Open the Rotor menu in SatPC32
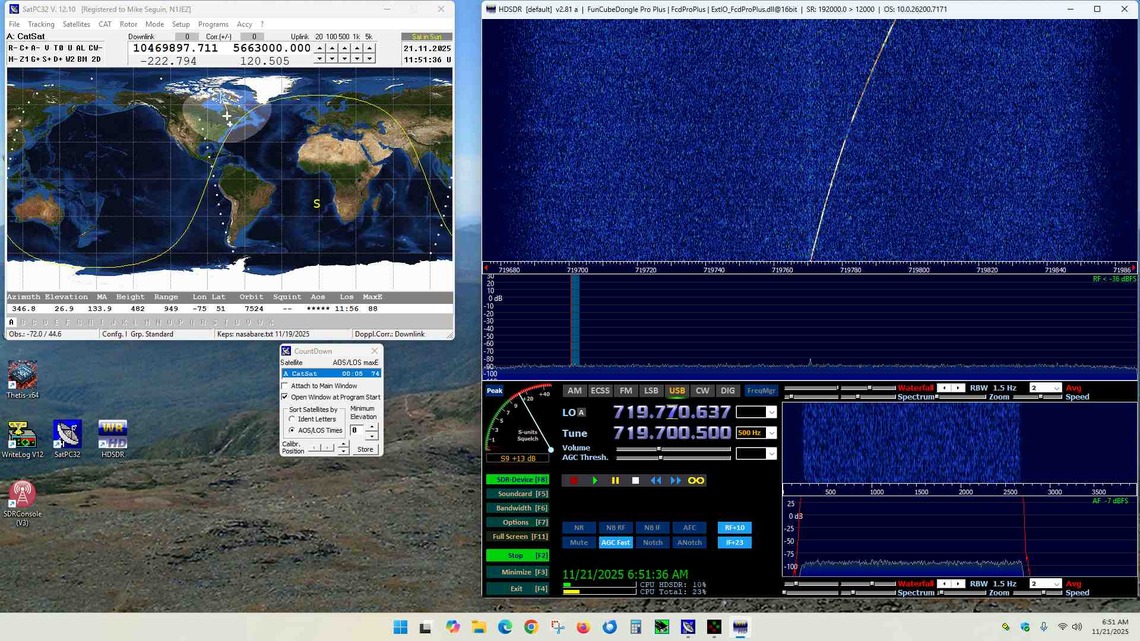The height and width of the screenshot is (641, 1140). (128, 24)
